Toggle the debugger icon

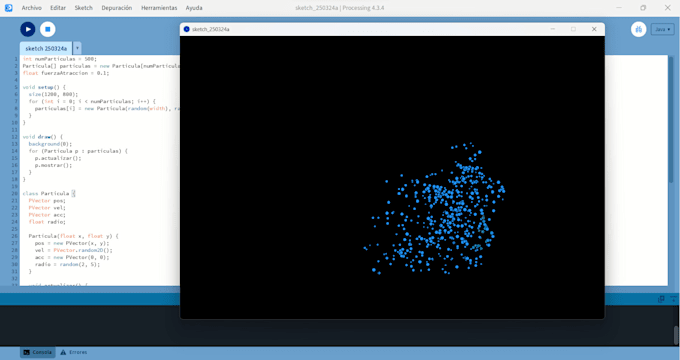[638, 29]
